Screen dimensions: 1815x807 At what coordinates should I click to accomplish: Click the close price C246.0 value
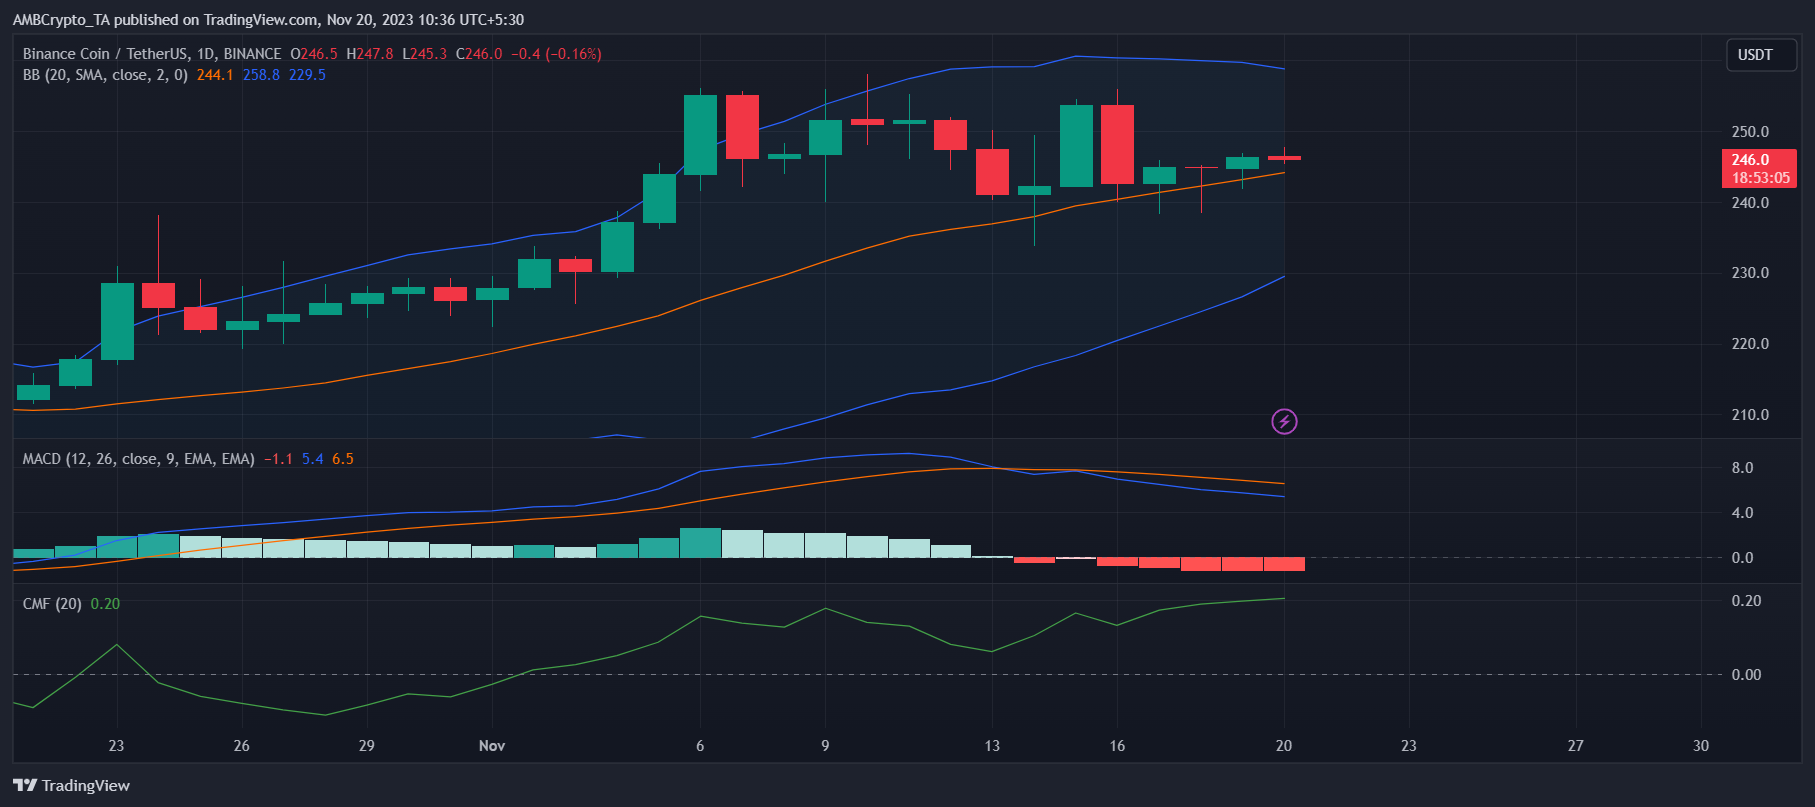[x=479, y=54]
